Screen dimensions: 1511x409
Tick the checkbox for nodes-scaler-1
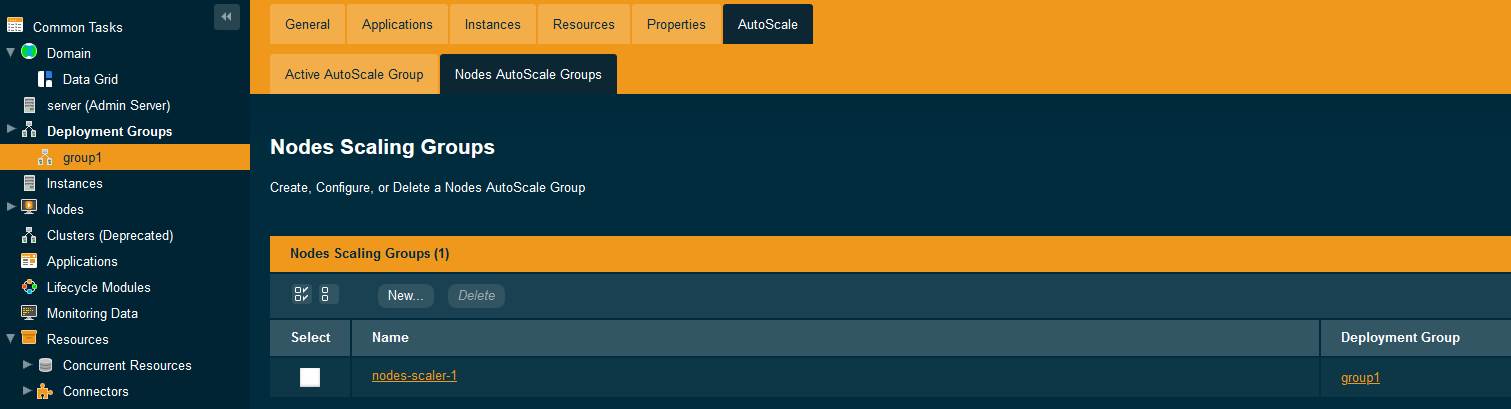pos(310,377)
